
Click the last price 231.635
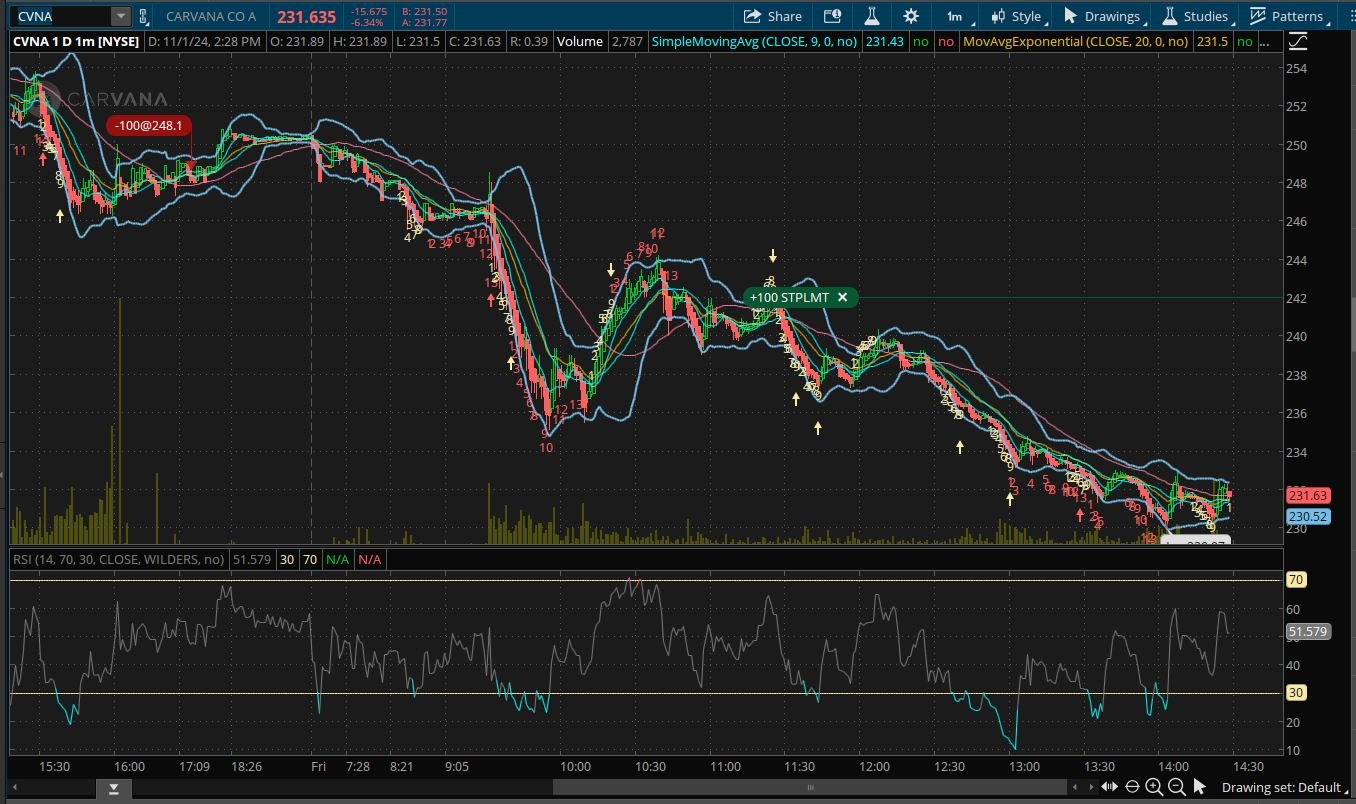(x=306, y=16)
